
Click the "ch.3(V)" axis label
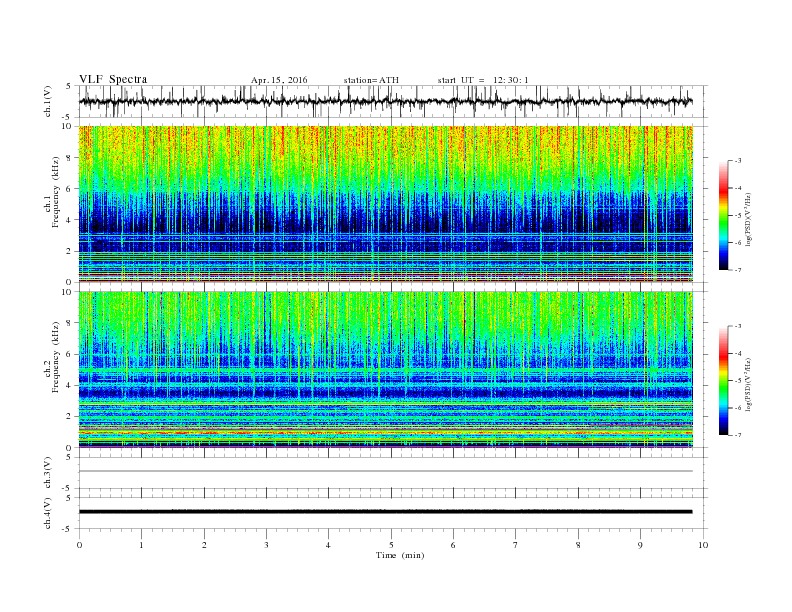pos(48,473)
